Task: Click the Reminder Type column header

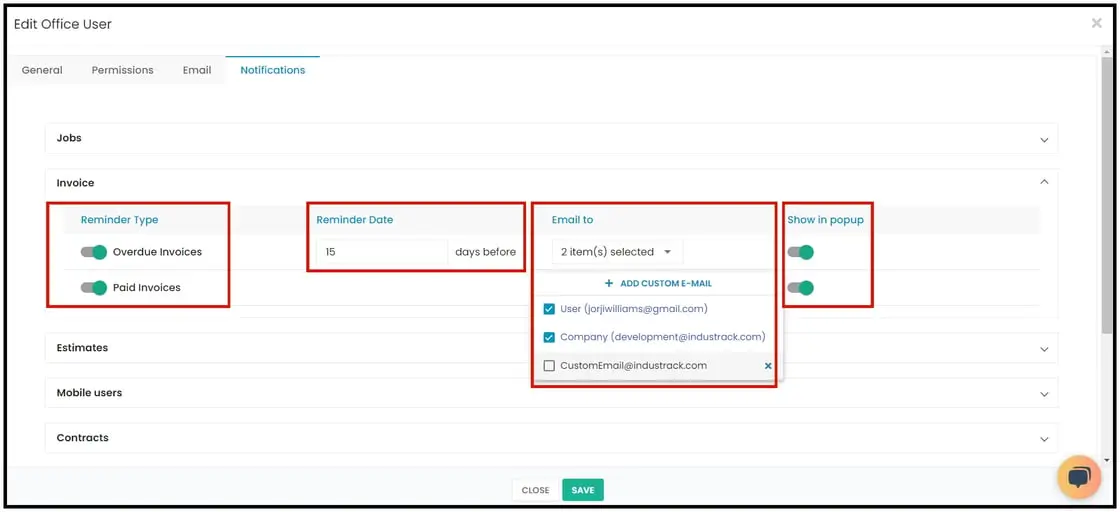Action: [x=119, y=220]
